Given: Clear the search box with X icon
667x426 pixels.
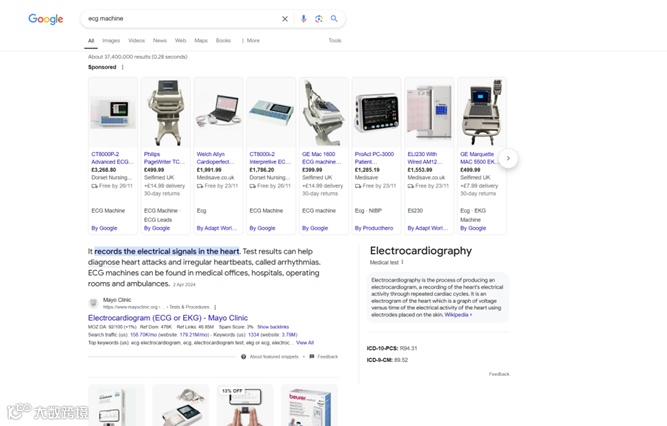Looking at the screenshot, I should click(x=285, y=19).
